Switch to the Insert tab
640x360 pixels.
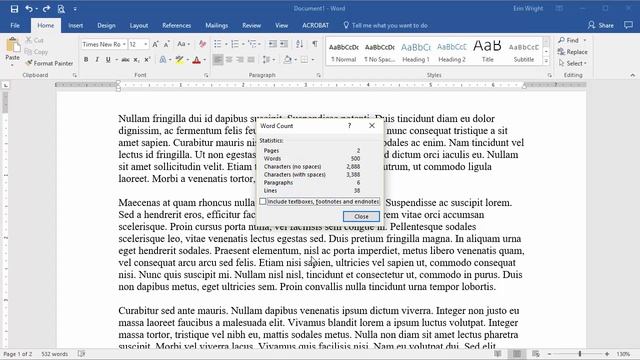click(76, 25)
